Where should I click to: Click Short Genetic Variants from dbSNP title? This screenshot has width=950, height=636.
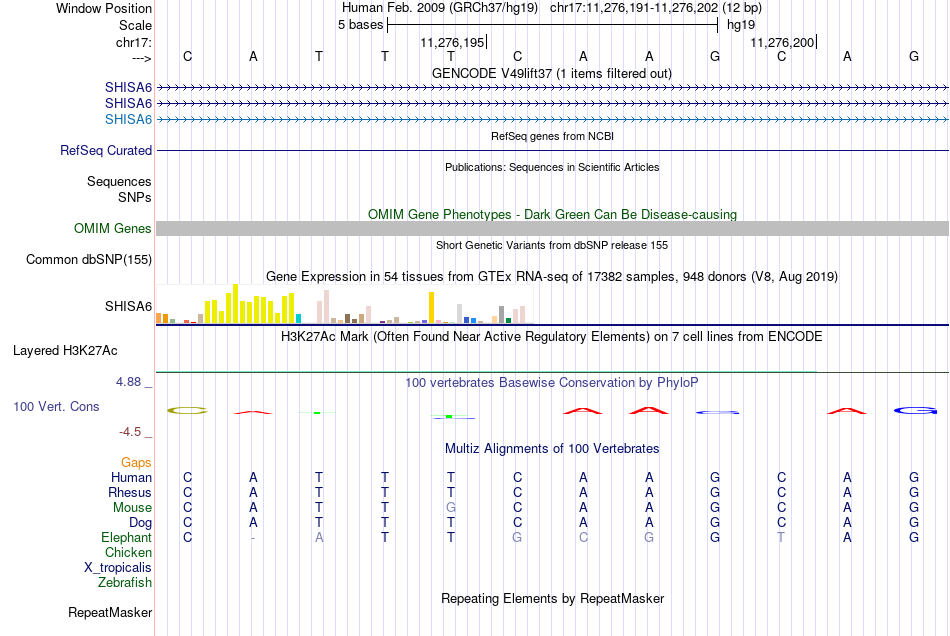pyautogui.click(x=552, y=245)
